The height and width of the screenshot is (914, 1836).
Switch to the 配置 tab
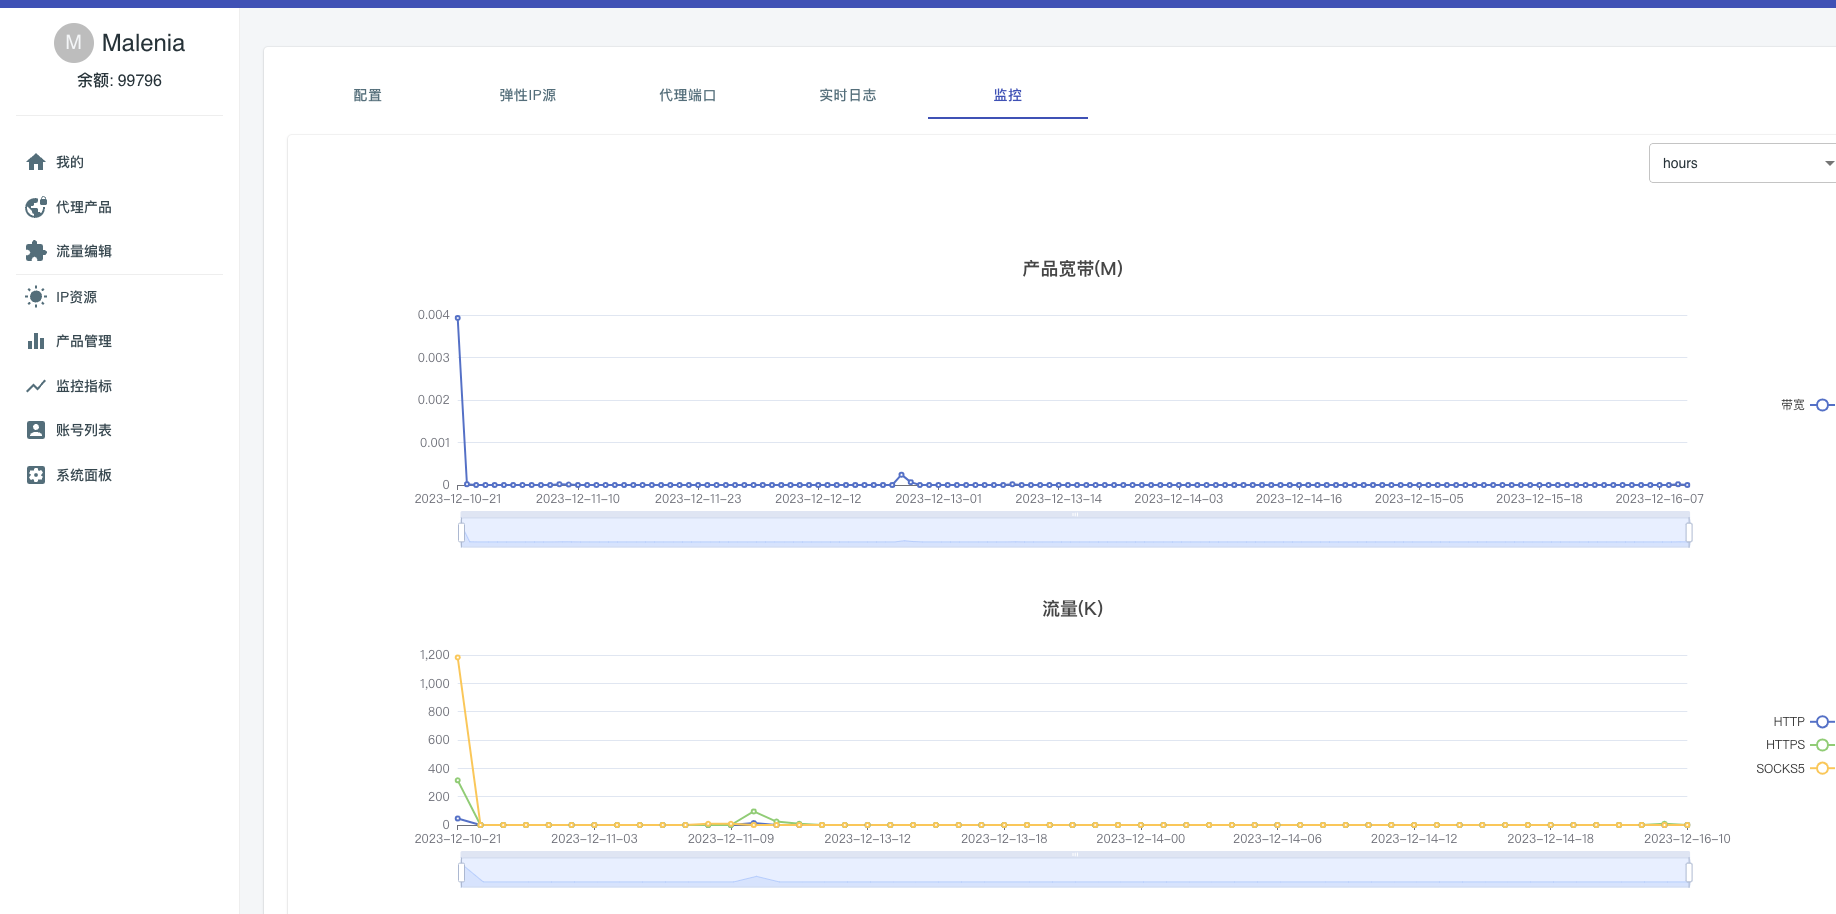368,95
